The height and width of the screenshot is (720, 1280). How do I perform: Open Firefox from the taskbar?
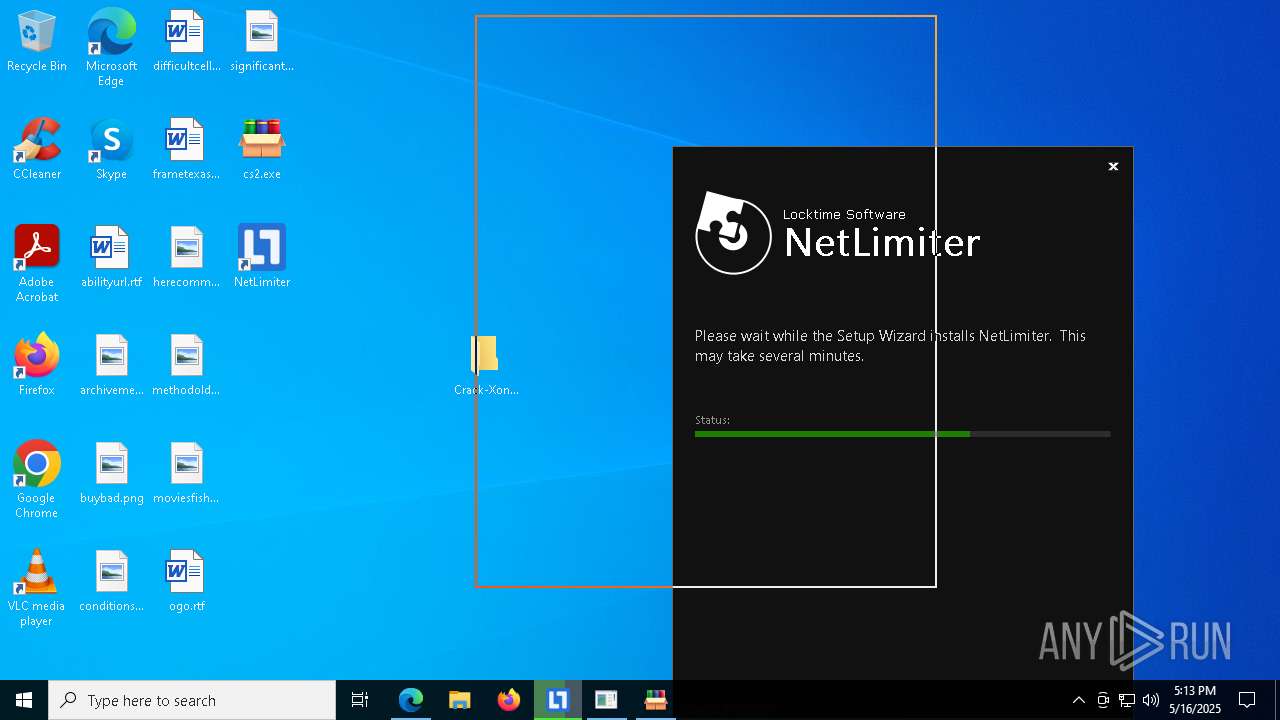coord(509,700)
